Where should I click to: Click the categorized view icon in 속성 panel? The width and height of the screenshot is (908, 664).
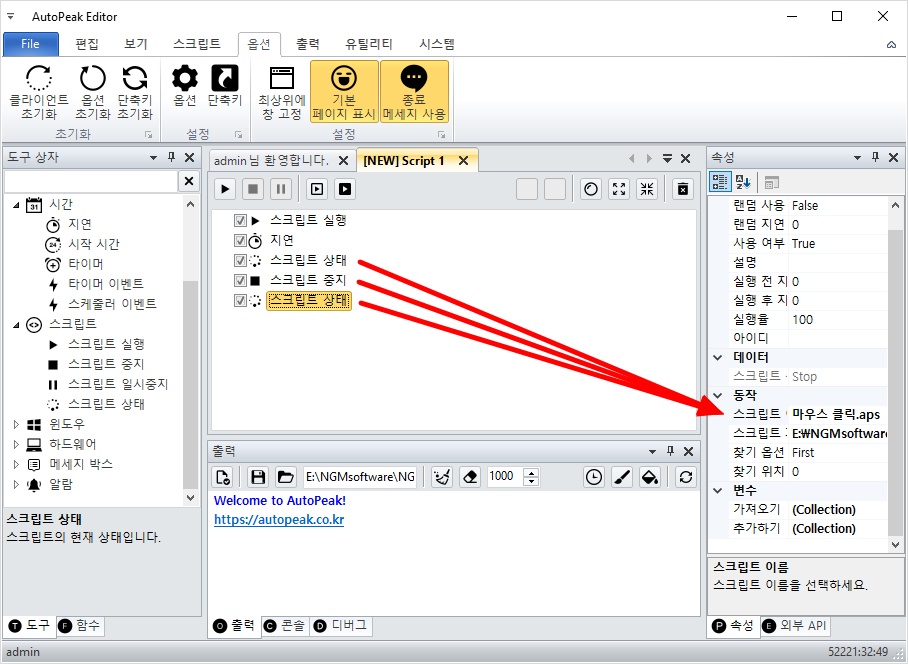tap(720, 182)
